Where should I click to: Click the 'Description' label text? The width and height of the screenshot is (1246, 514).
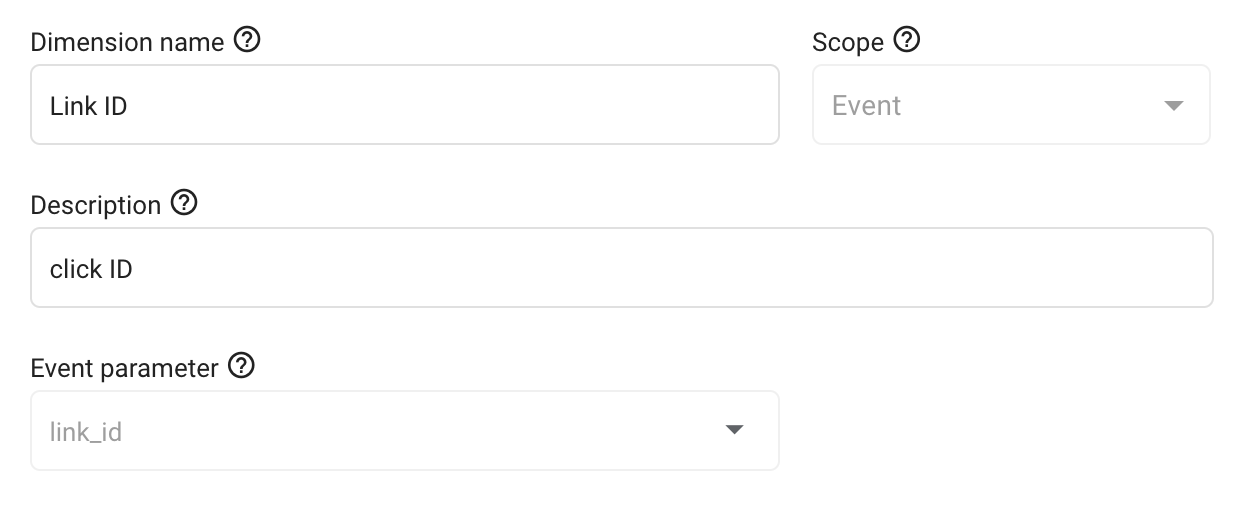pyautogui.click(x=96, y=205)
